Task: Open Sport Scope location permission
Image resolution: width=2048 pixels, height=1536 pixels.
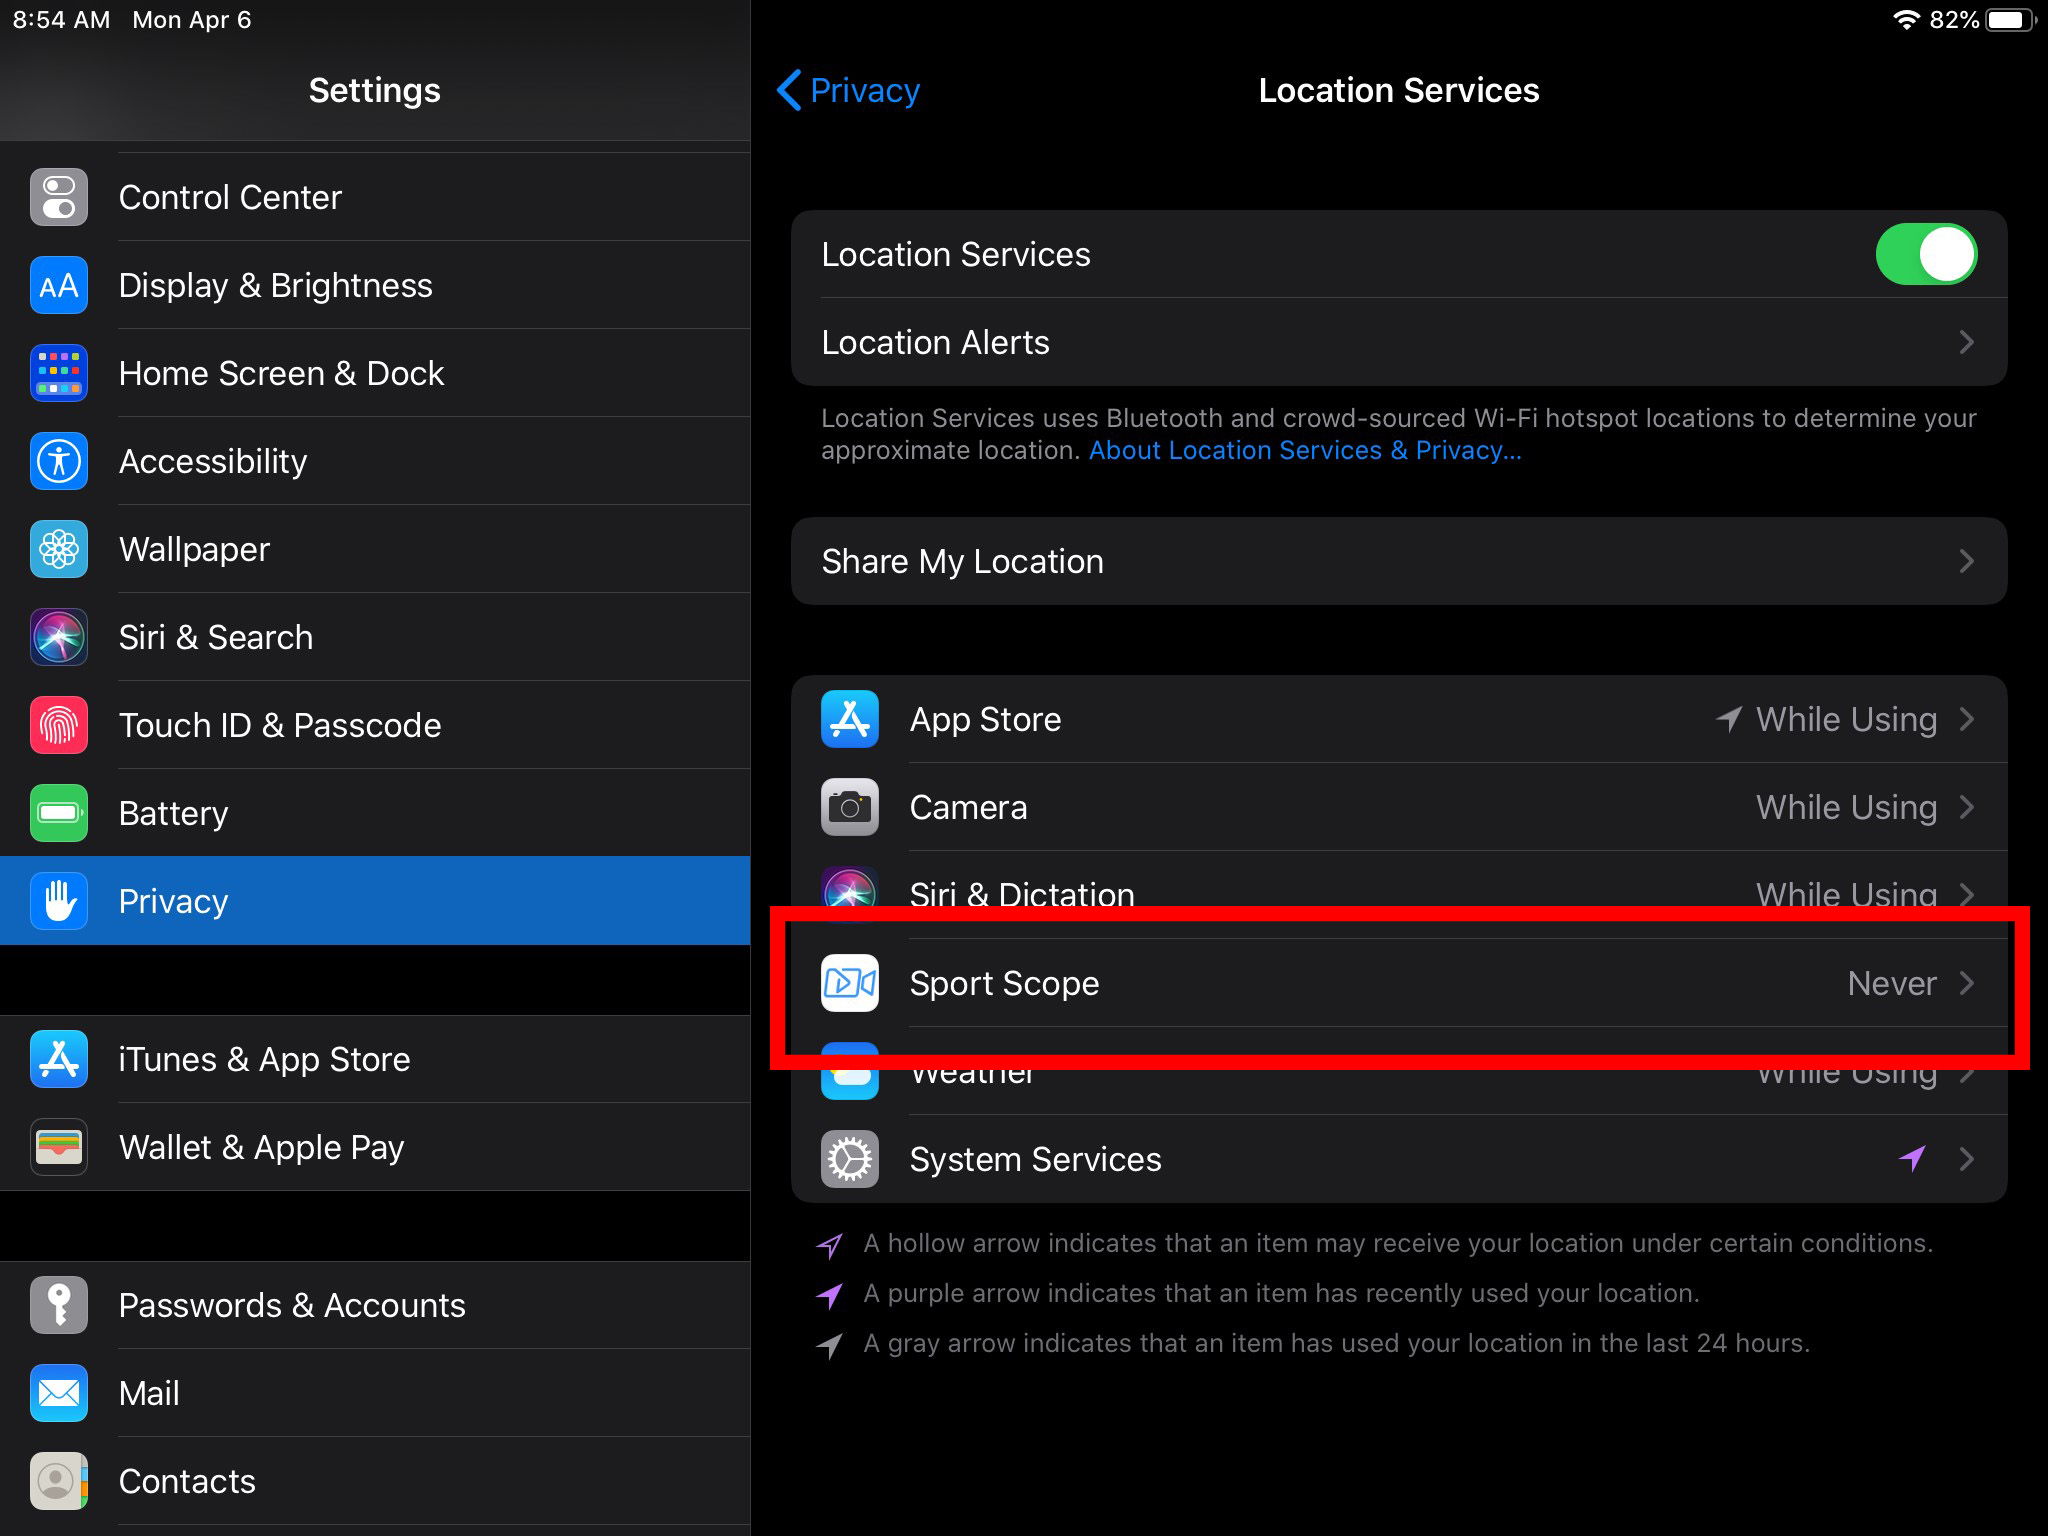Action: pos(1399,983)
